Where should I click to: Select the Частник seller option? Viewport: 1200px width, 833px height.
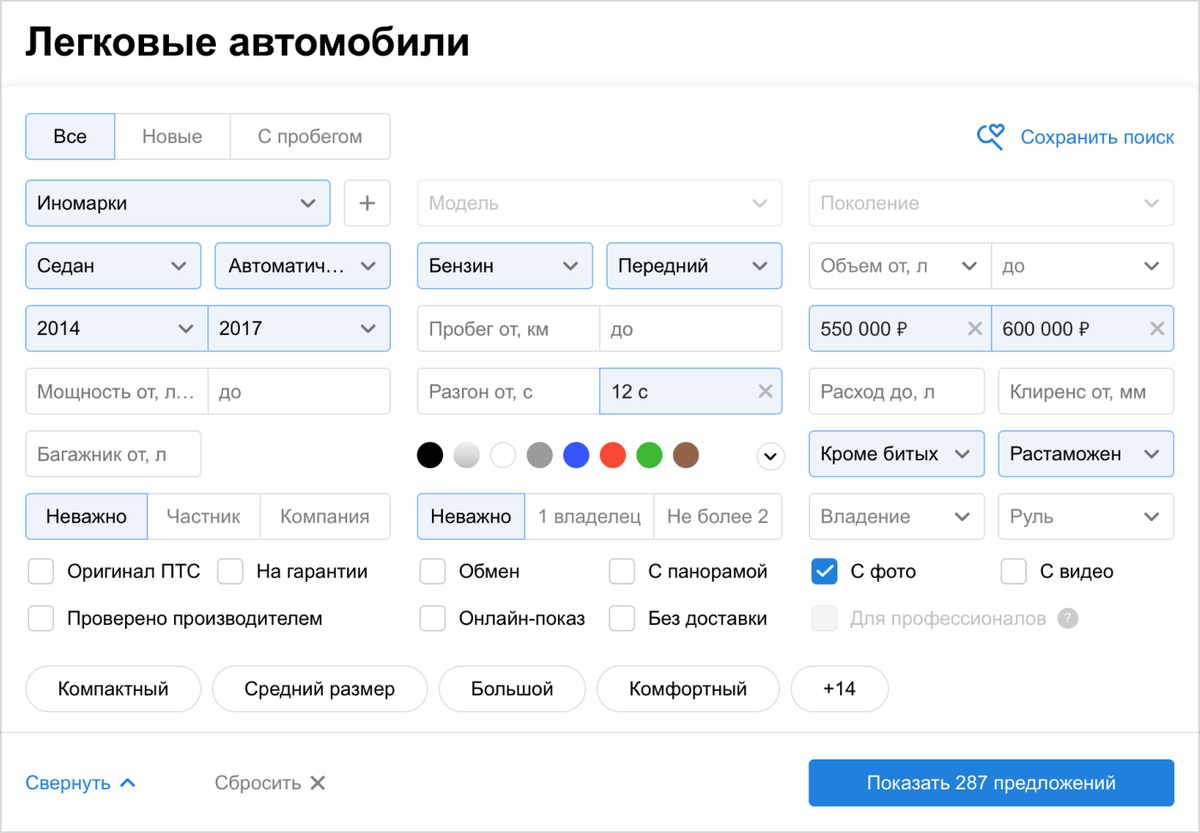(204, 517)
